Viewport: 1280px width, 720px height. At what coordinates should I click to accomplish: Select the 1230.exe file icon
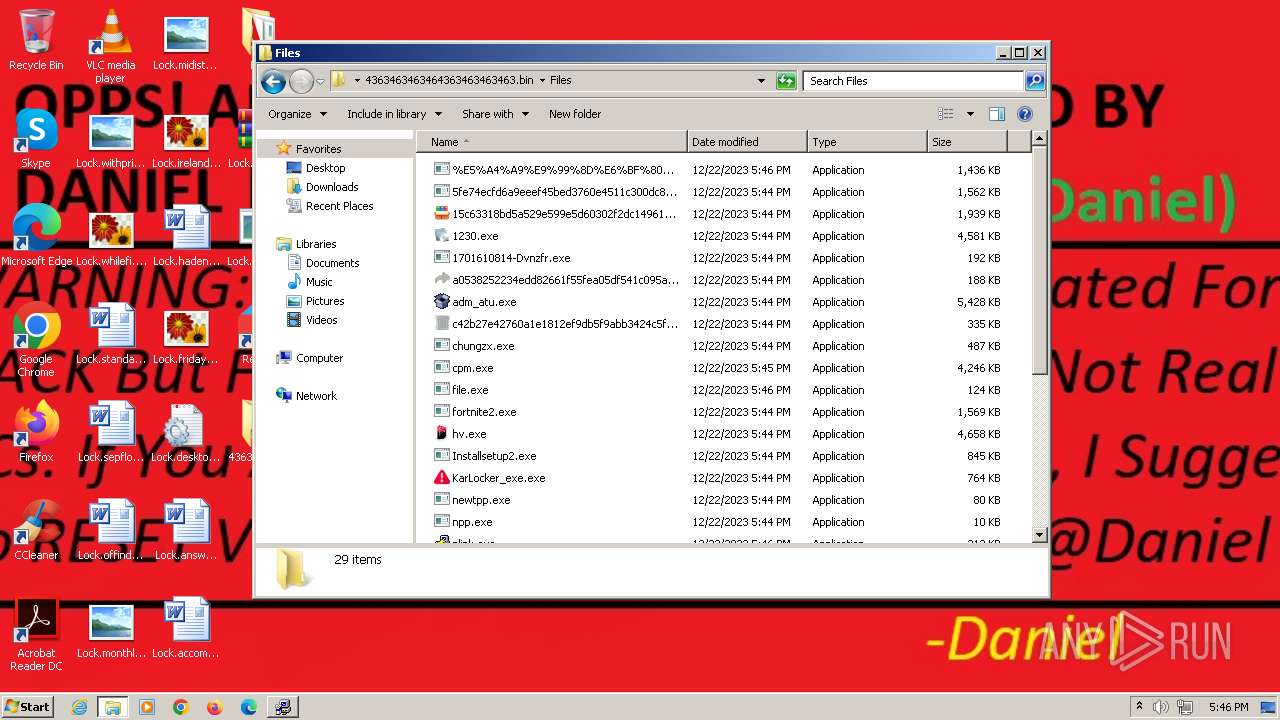point(442,236)
